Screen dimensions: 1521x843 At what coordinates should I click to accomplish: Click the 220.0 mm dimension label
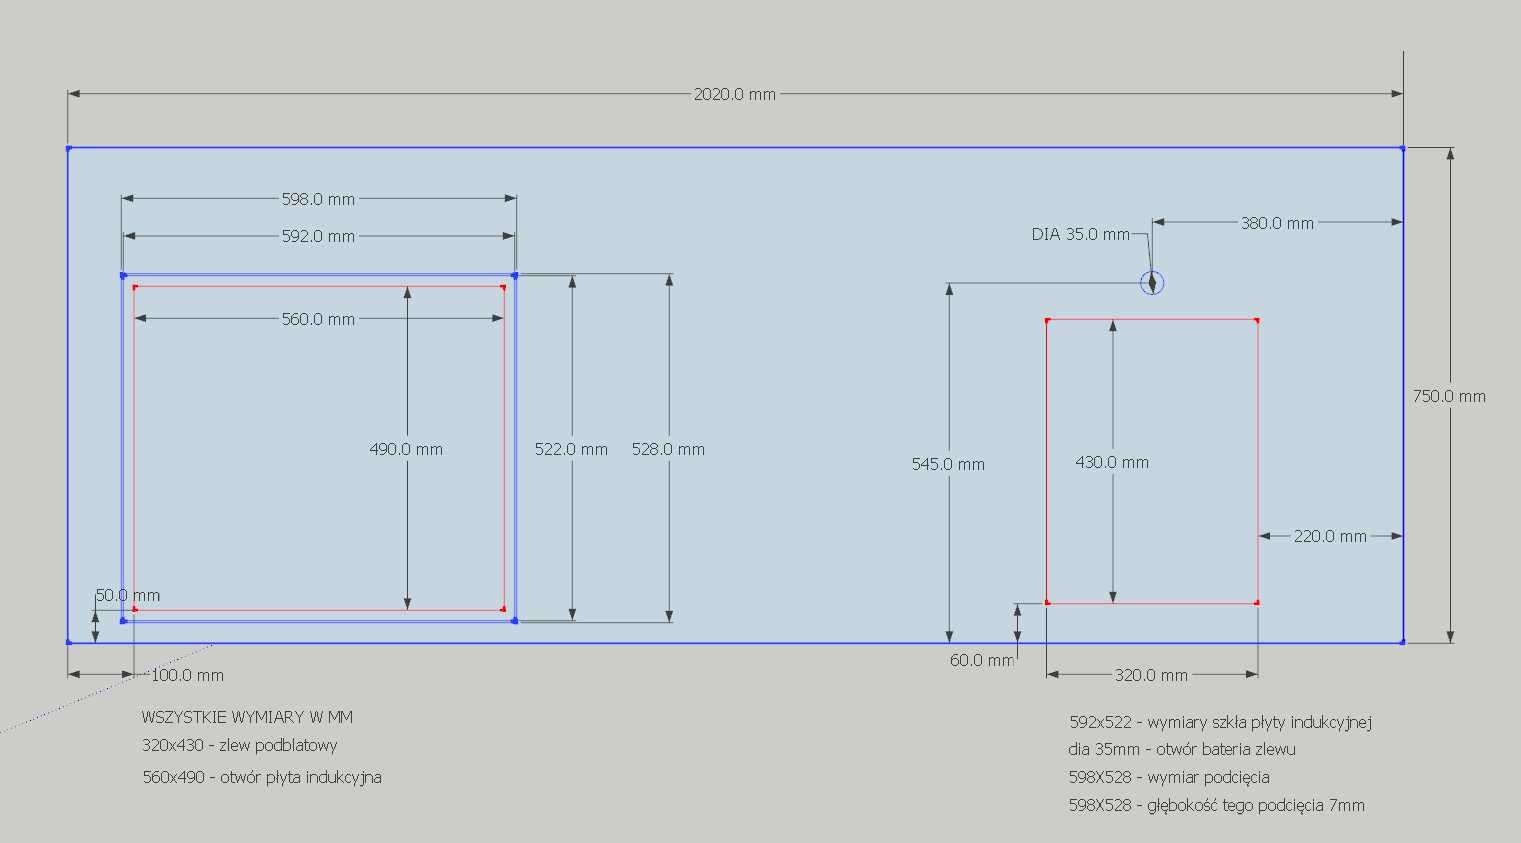pos(1330,536)
